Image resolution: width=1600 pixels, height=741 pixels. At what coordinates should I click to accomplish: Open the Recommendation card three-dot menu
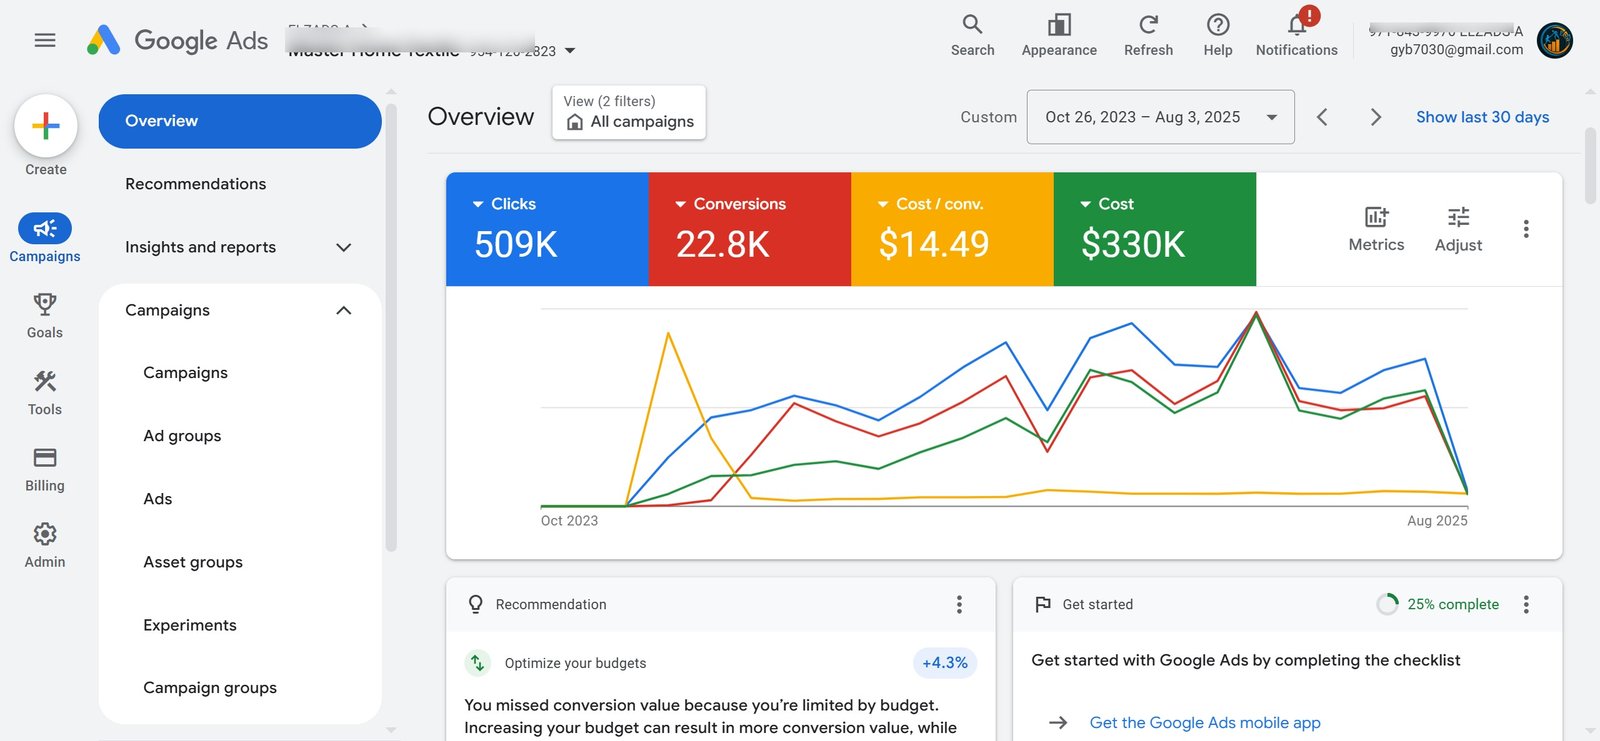pyautogui.click(x=959, y=604)
